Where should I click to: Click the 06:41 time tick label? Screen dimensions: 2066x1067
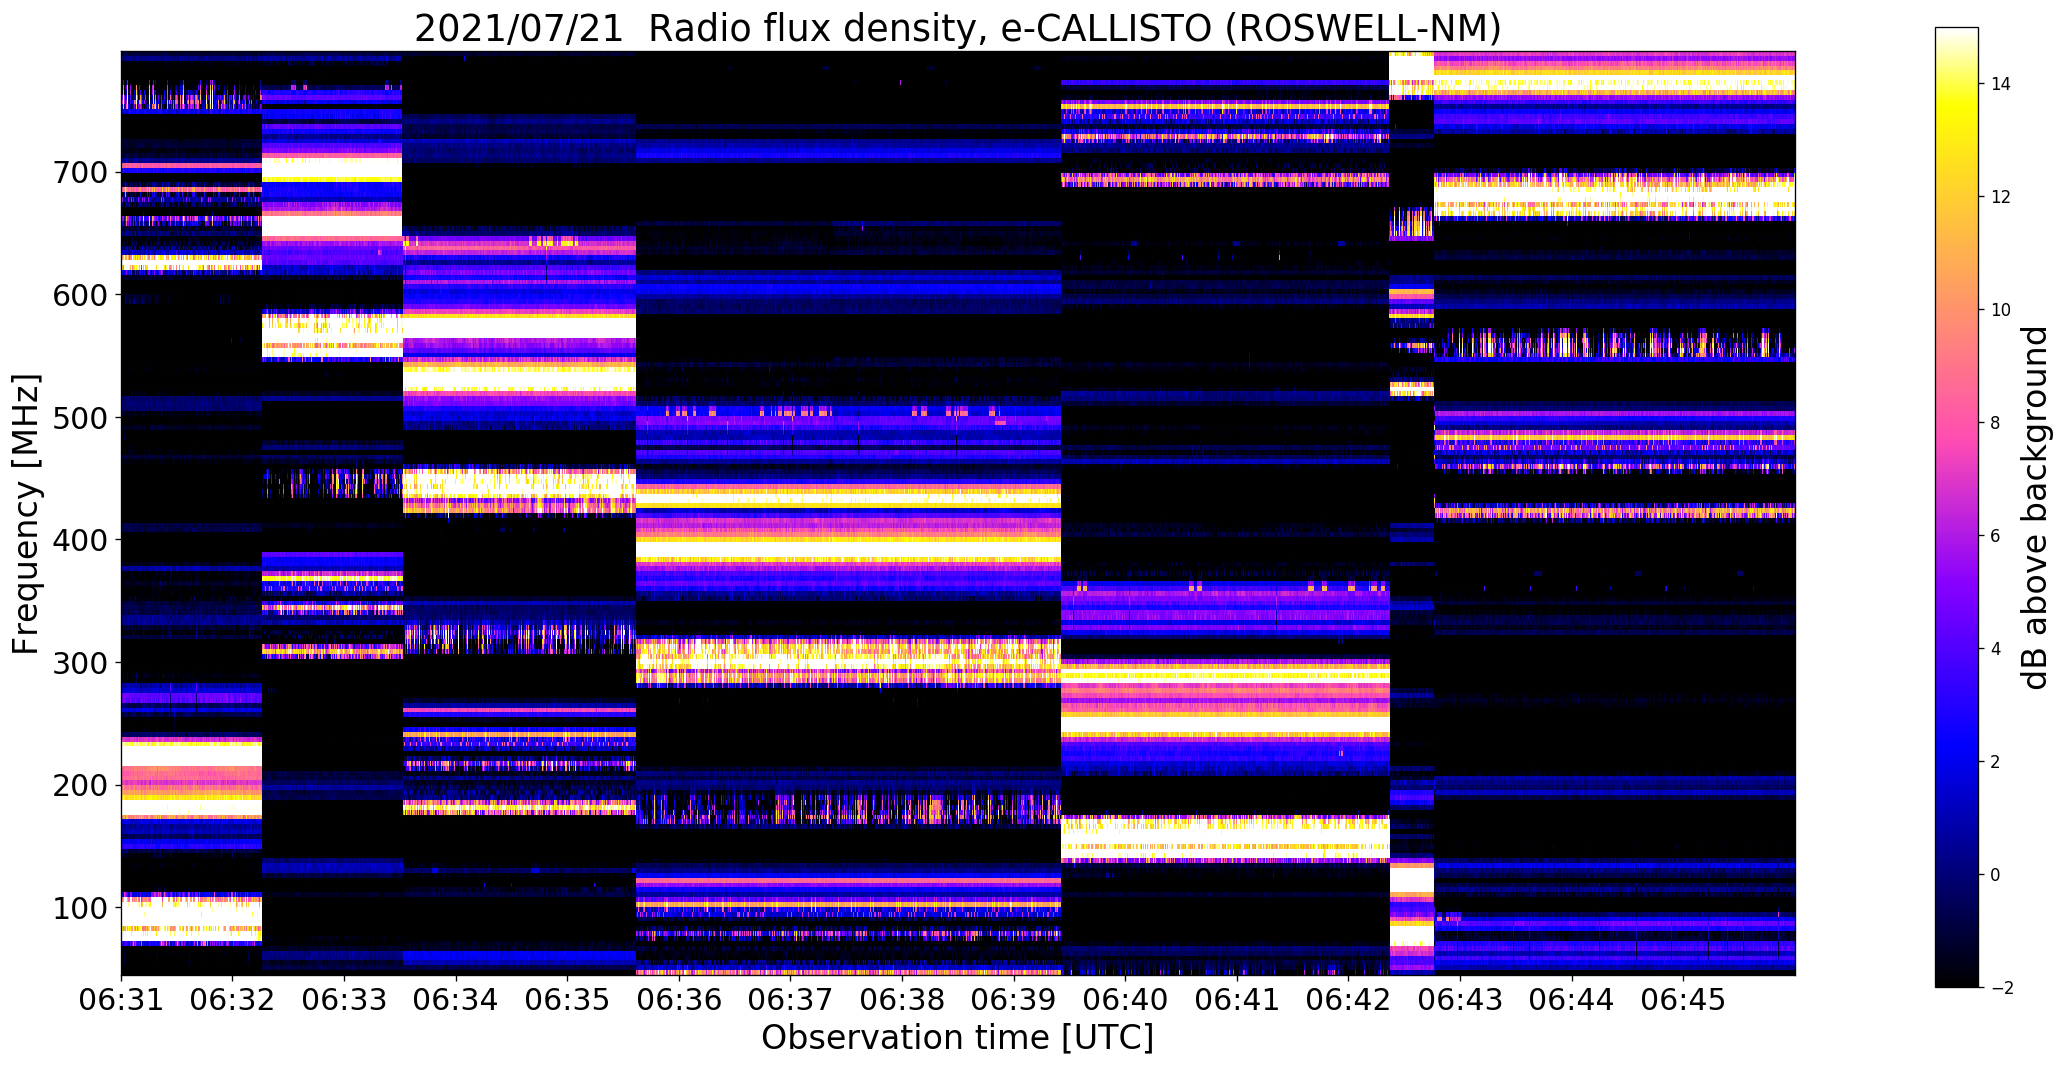(x=1238, y=1000)
